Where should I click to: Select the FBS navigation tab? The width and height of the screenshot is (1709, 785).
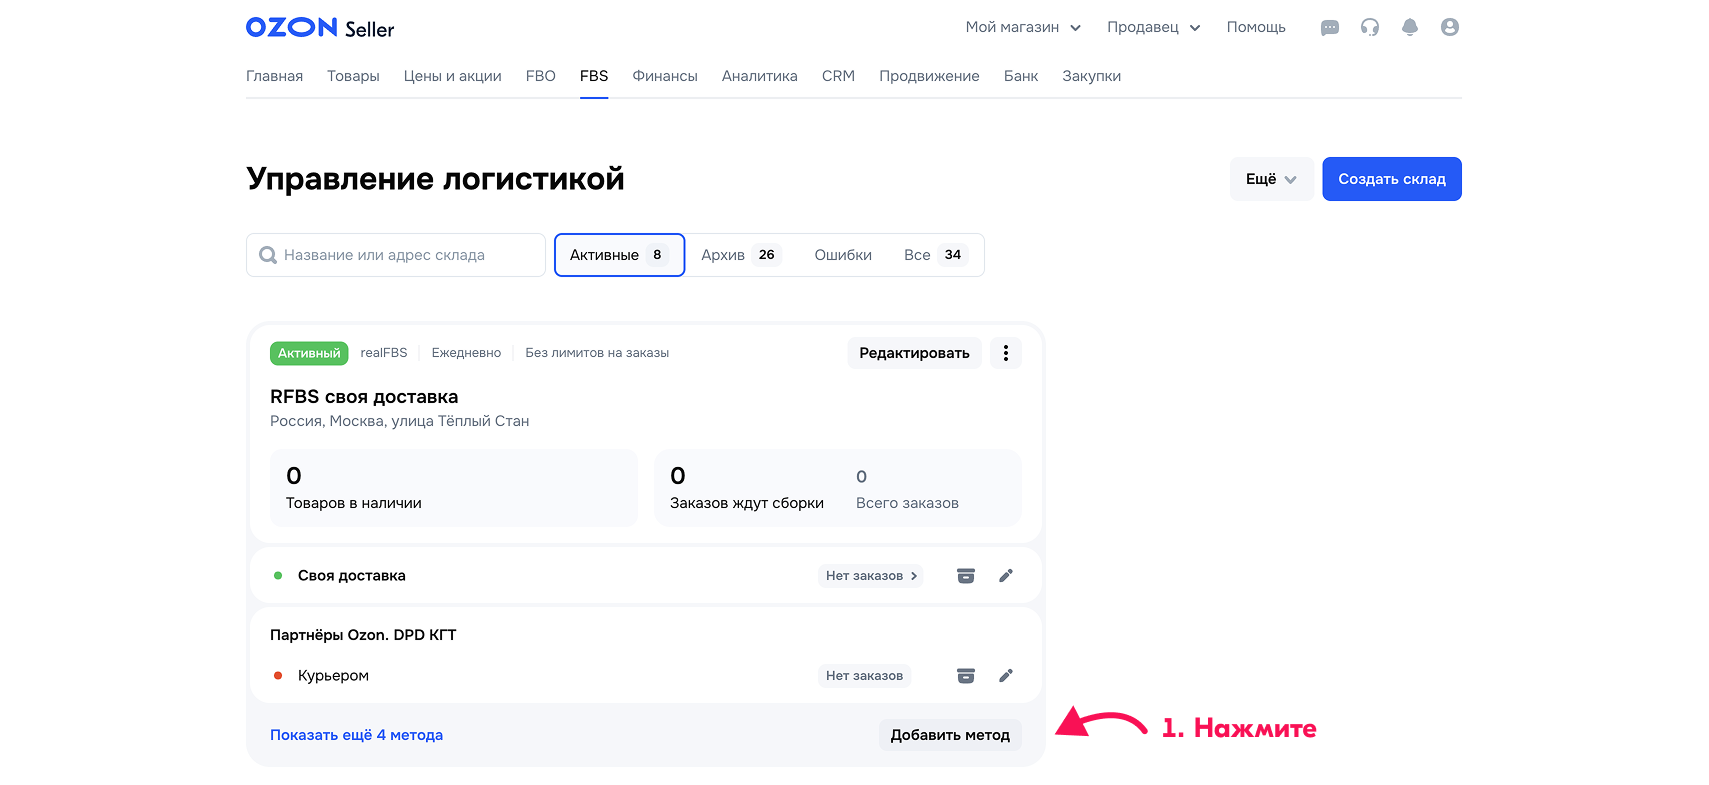point(594,76)
